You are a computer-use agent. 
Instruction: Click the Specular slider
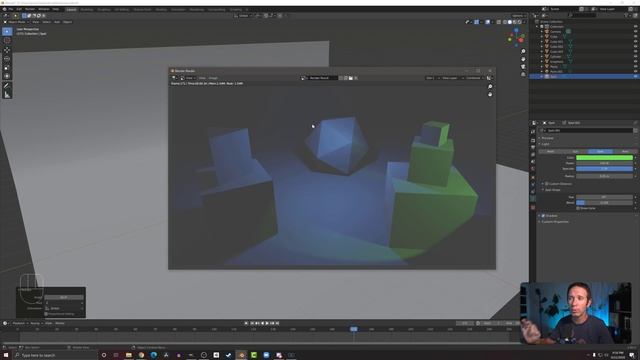[x=604, y=169]
